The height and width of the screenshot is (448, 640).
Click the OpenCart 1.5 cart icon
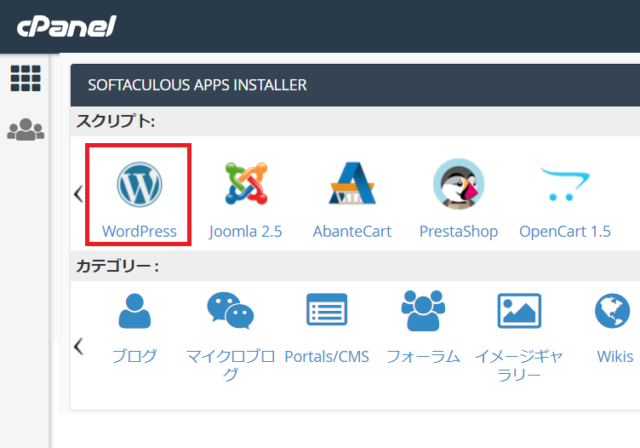coord(565,184)
